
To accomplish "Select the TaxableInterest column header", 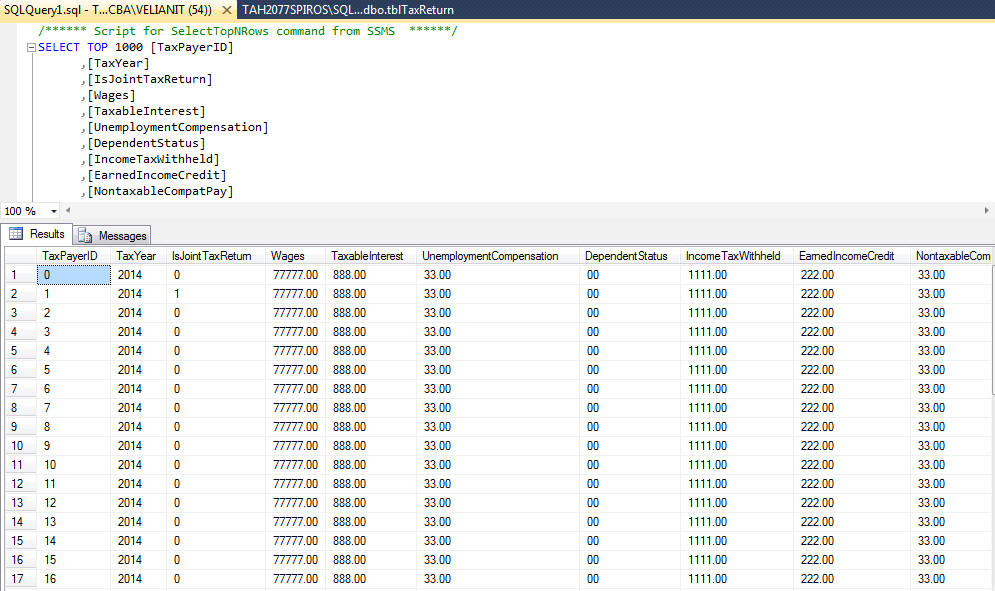I will [x=371, y=256].
